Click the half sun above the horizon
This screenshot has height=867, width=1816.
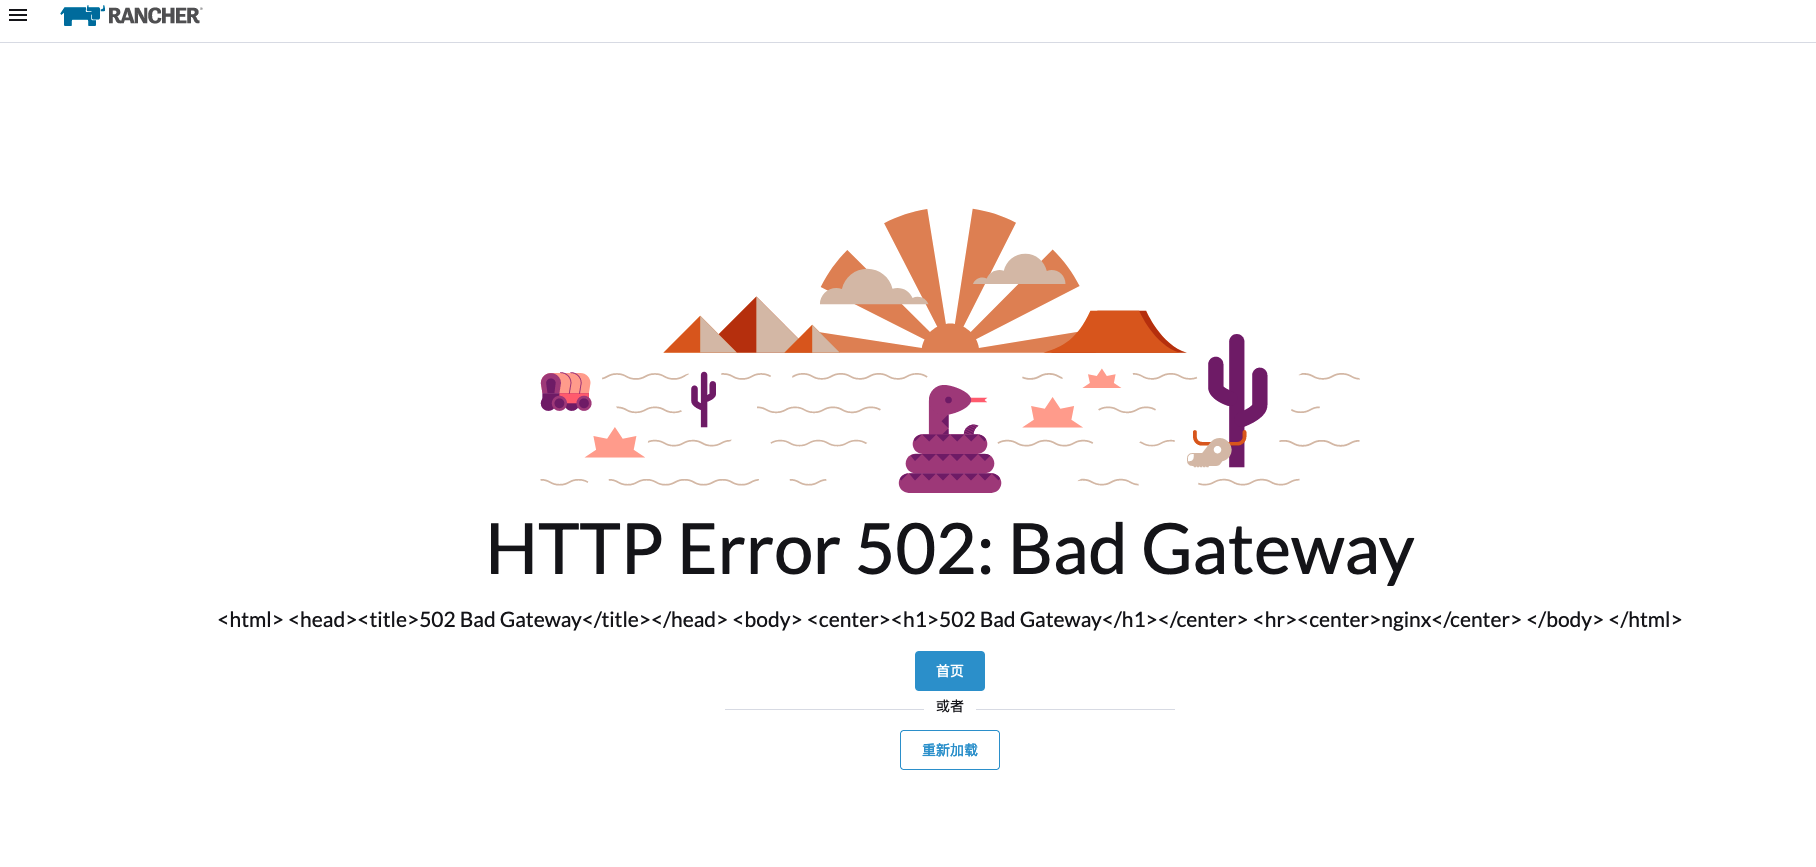tap(949, 339)
